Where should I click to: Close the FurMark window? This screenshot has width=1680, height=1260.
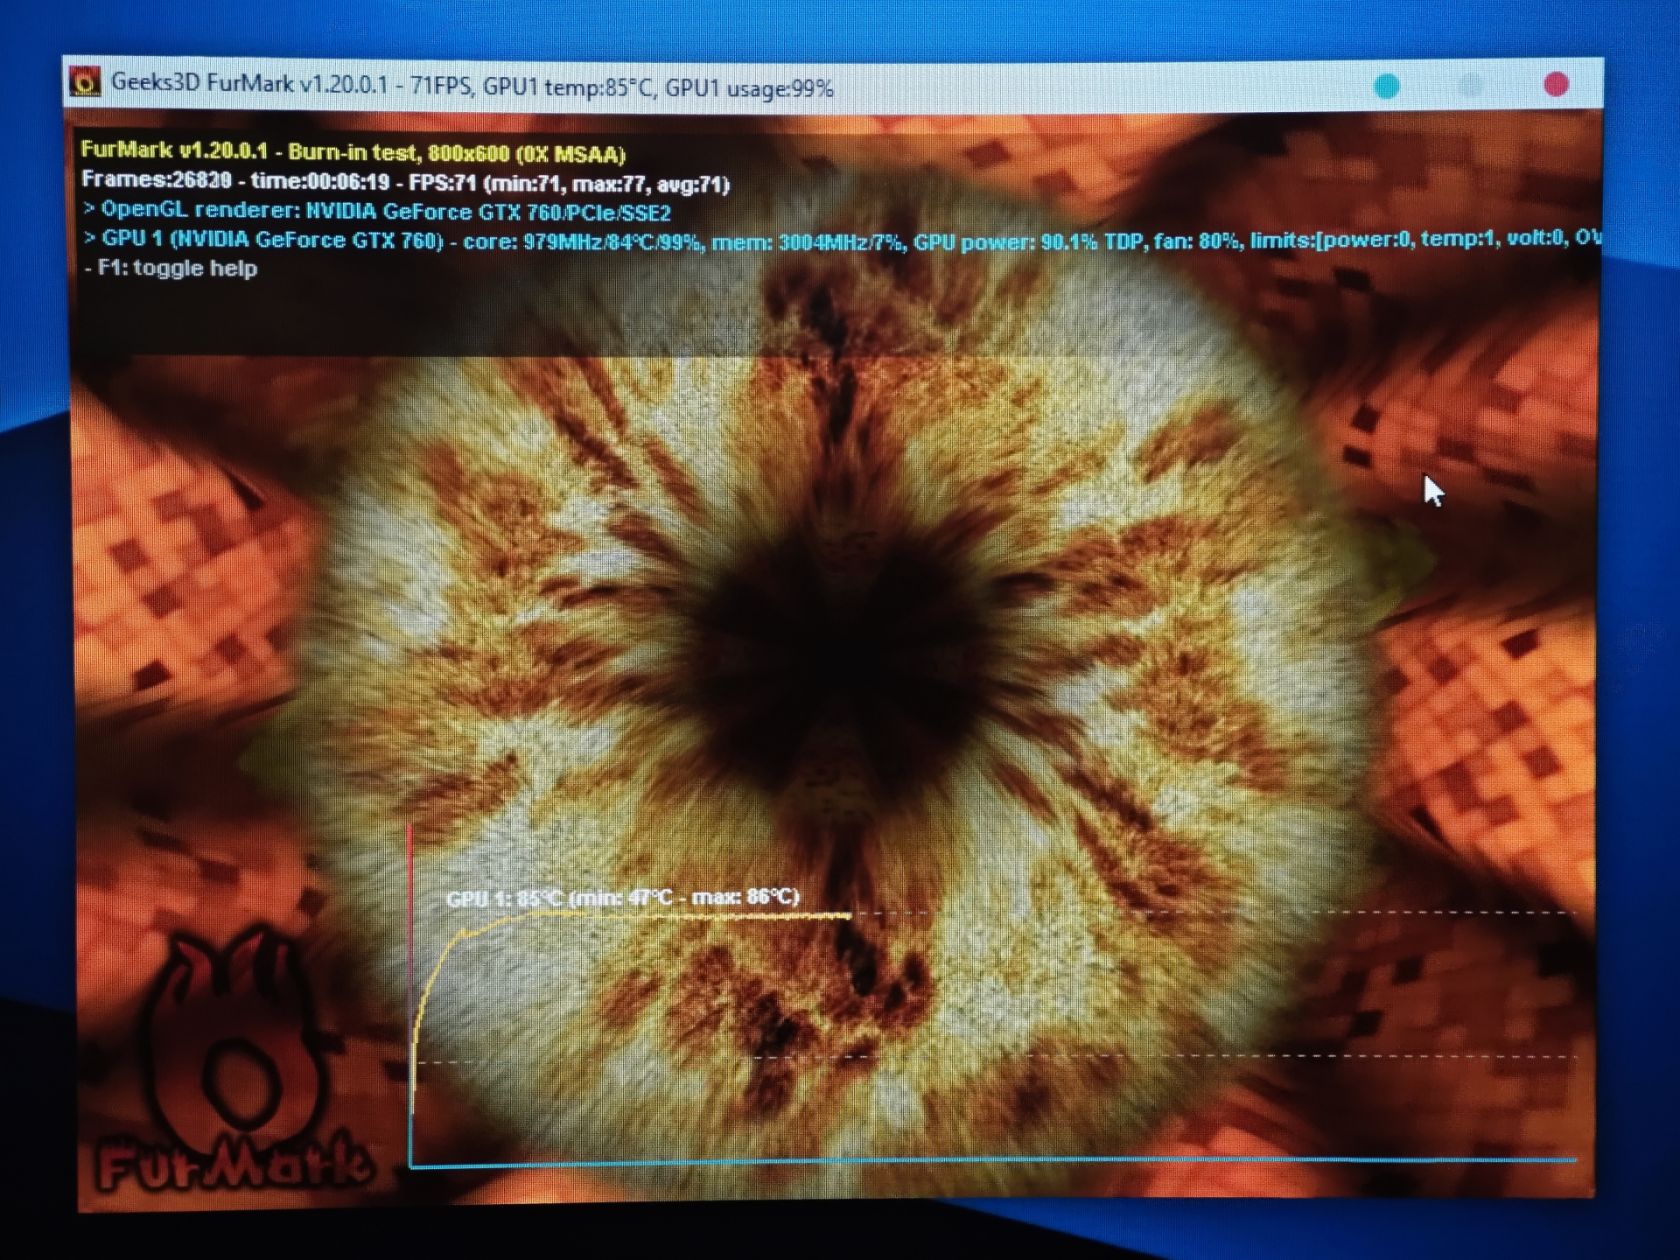tap(1555, 85)
